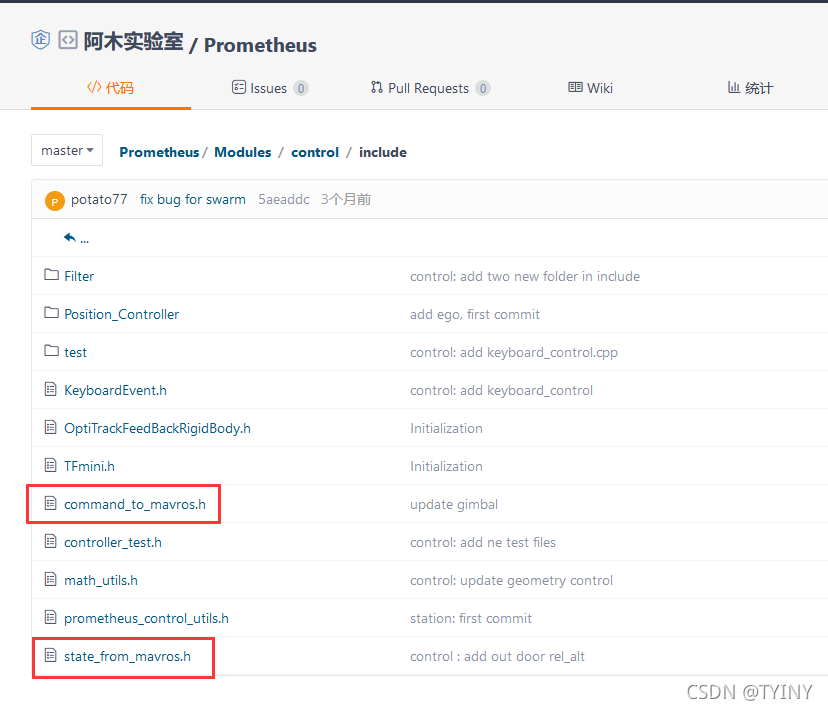This screenshot has height=710, width=828.
Task: Open controller_test.h file
Action: point(113,543)
